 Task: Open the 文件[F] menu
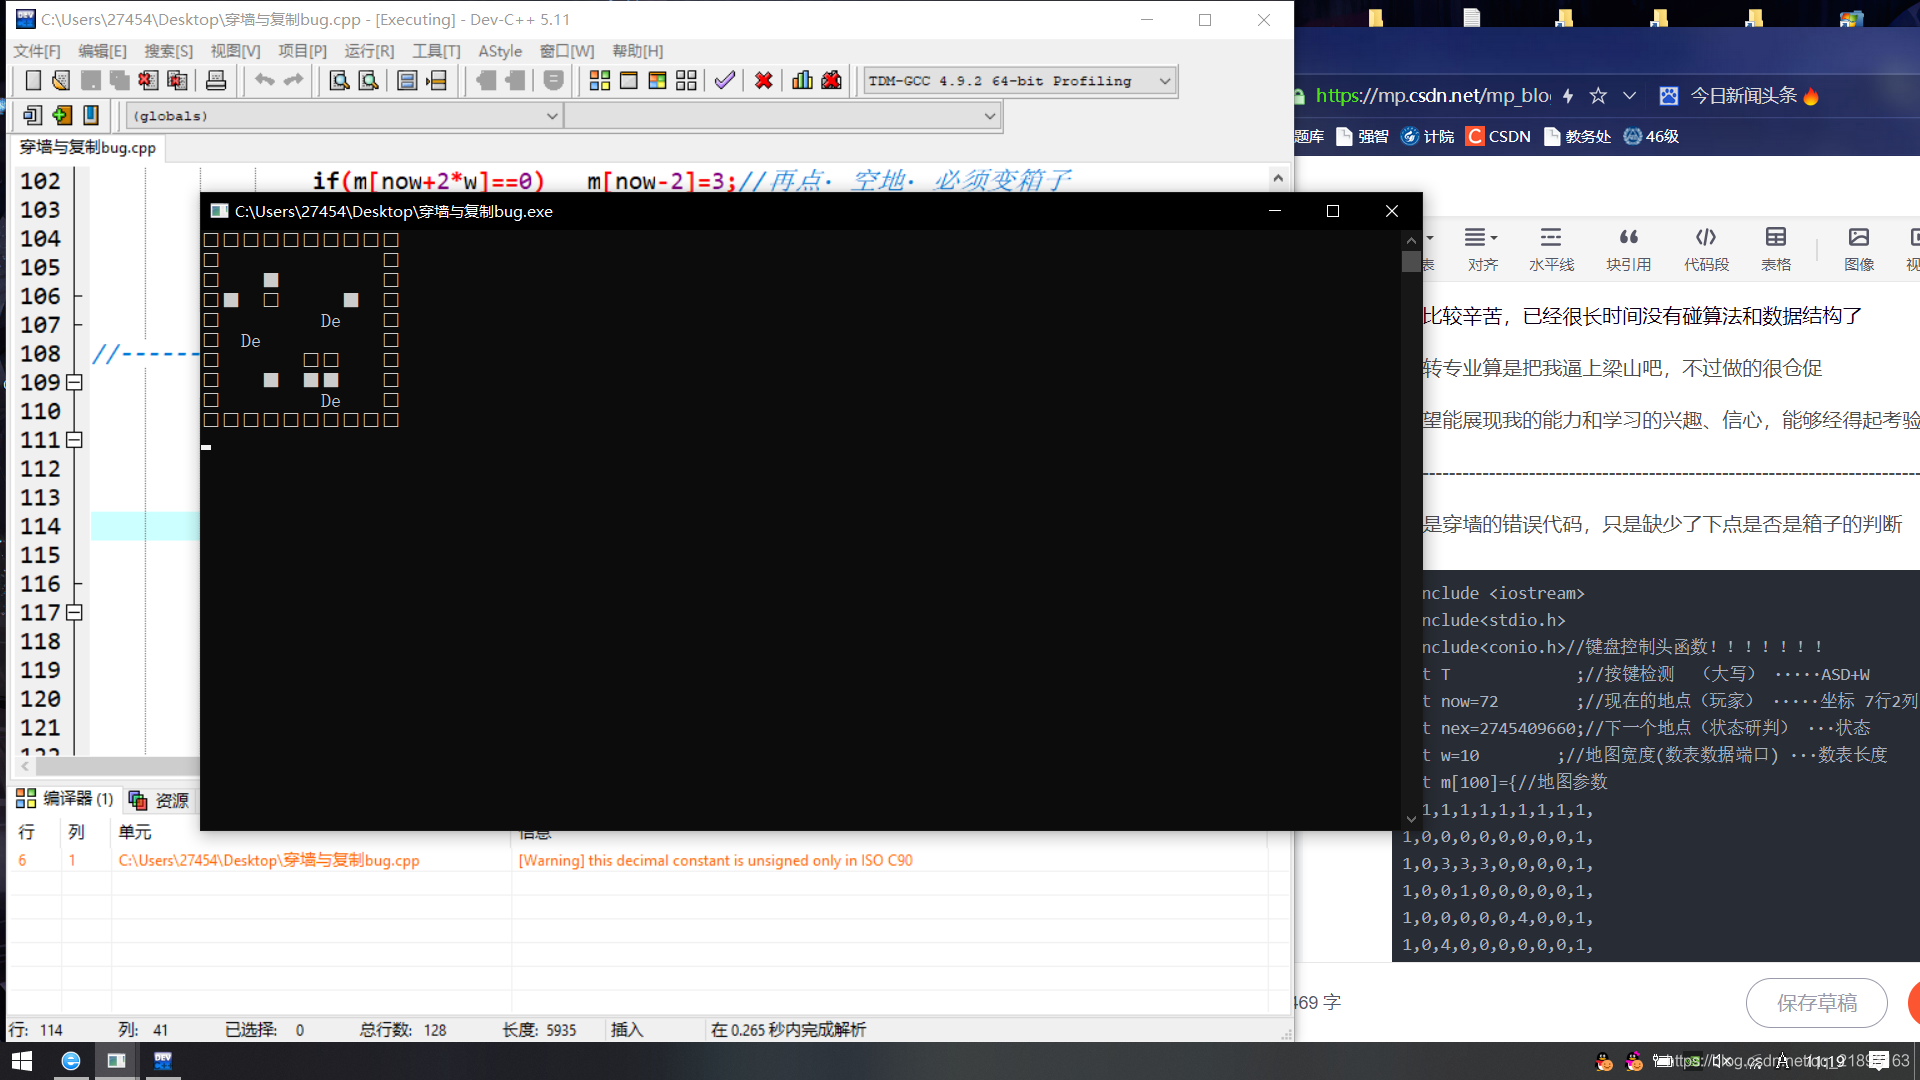pos(37,51)
